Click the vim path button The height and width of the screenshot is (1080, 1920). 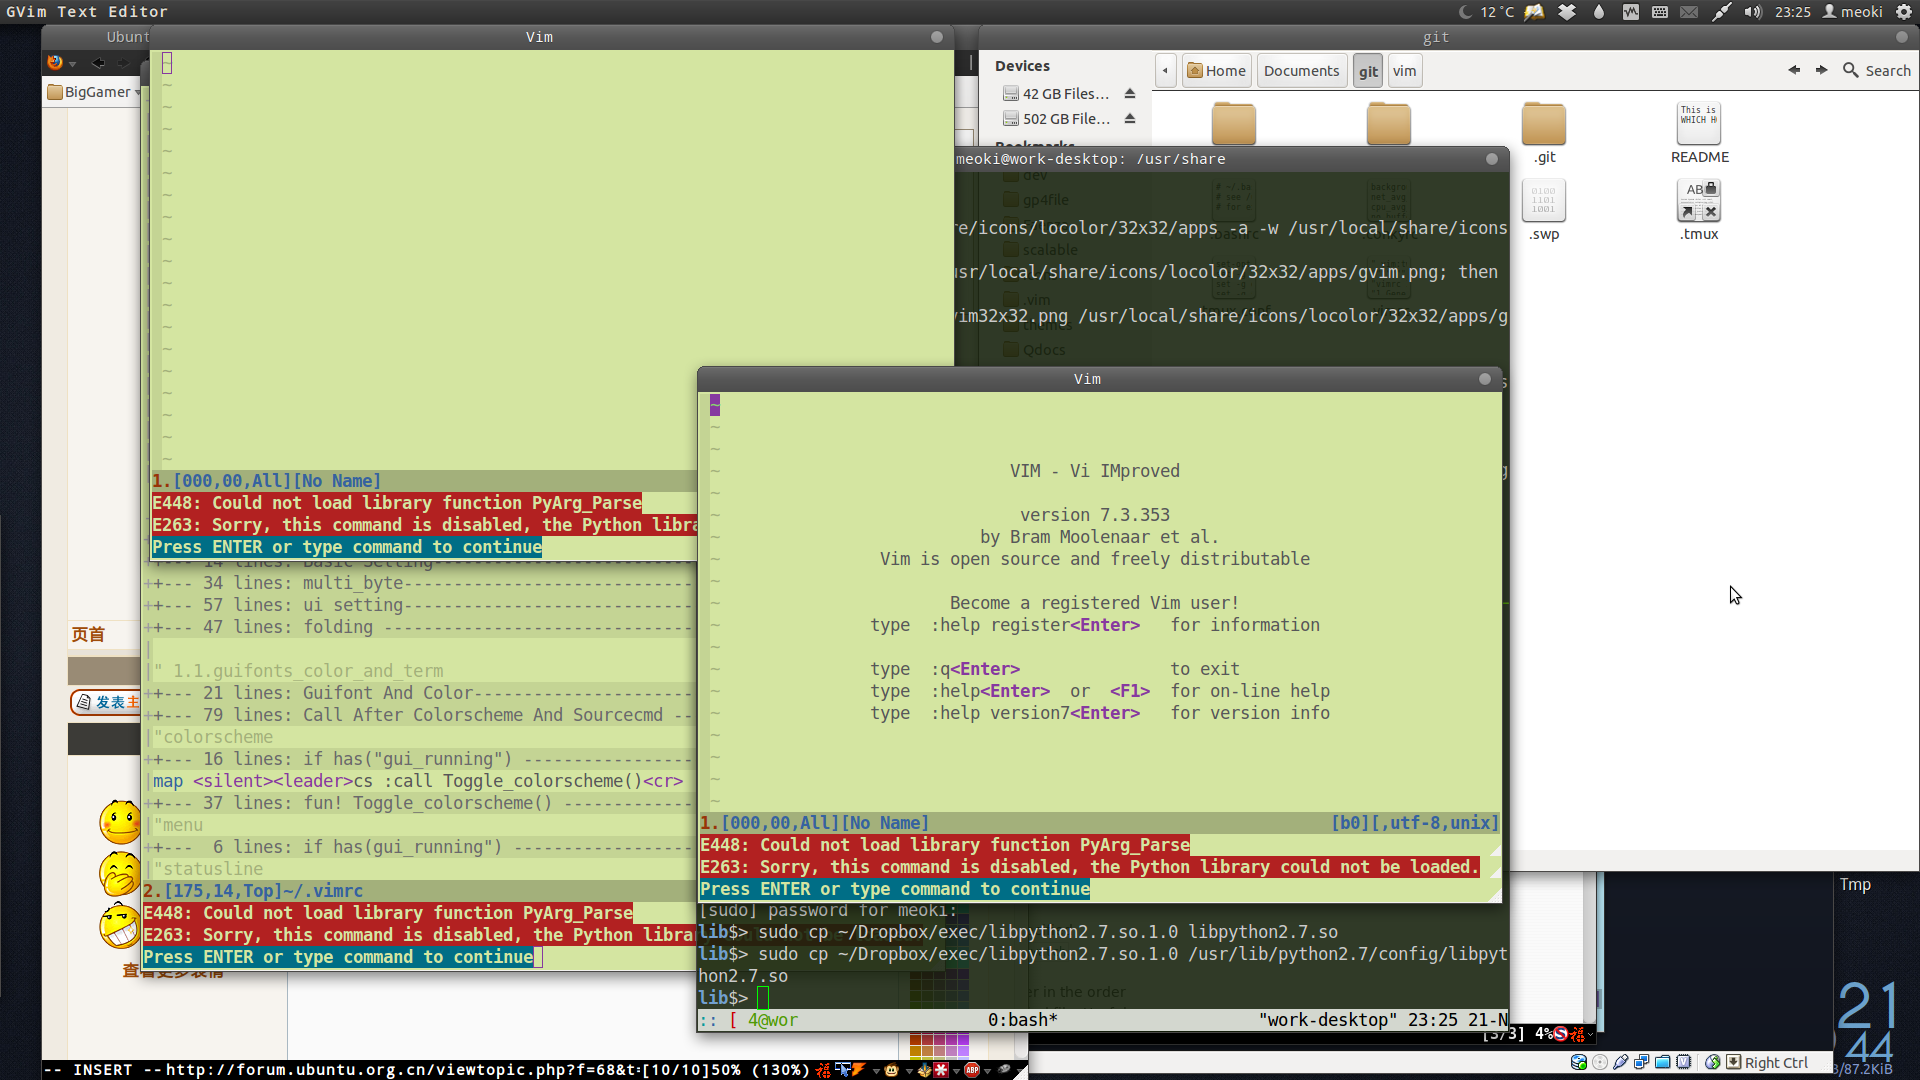coord(1404,70)
